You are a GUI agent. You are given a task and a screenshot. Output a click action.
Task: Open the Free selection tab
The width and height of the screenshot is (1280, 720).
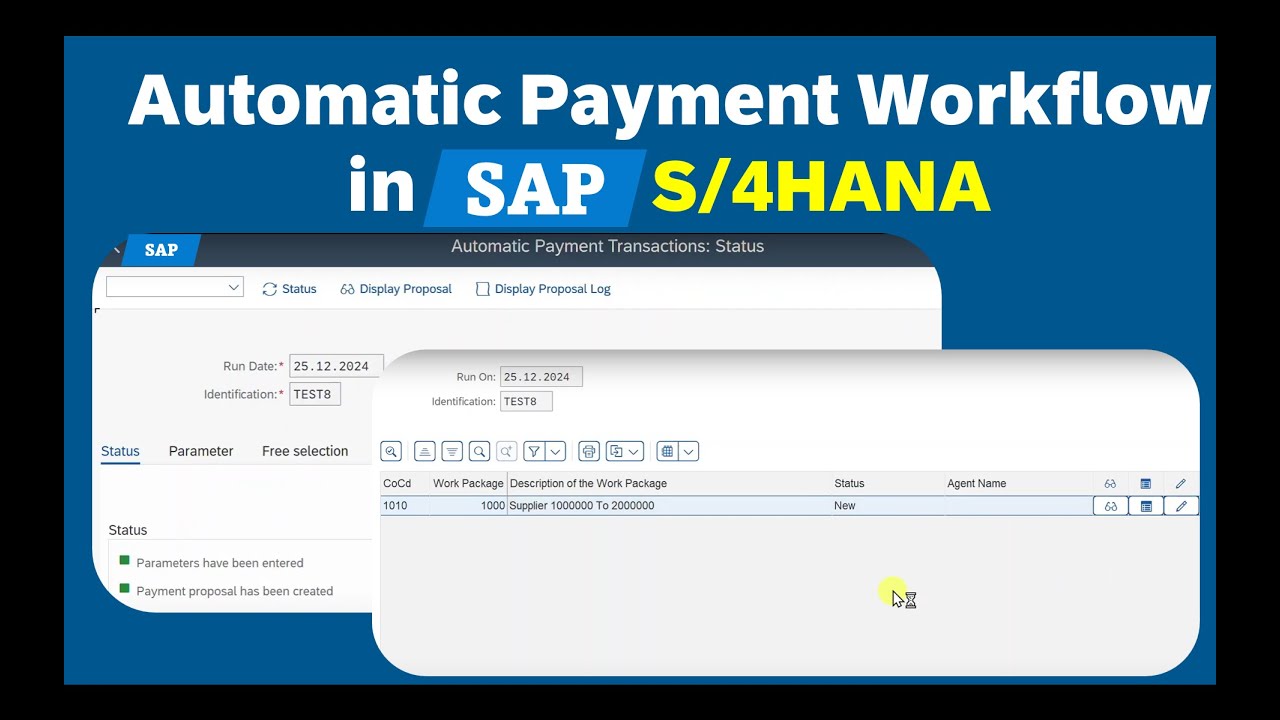pos(305,451)
